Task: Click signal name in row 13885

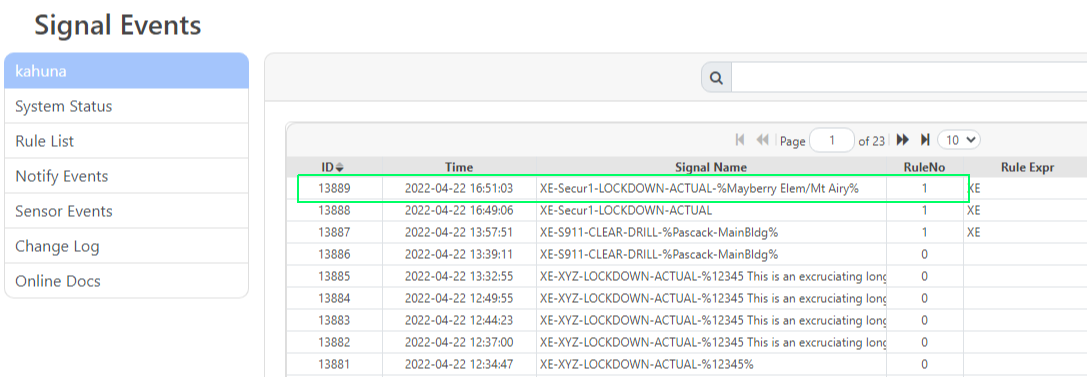Action: tap(713, 276)
